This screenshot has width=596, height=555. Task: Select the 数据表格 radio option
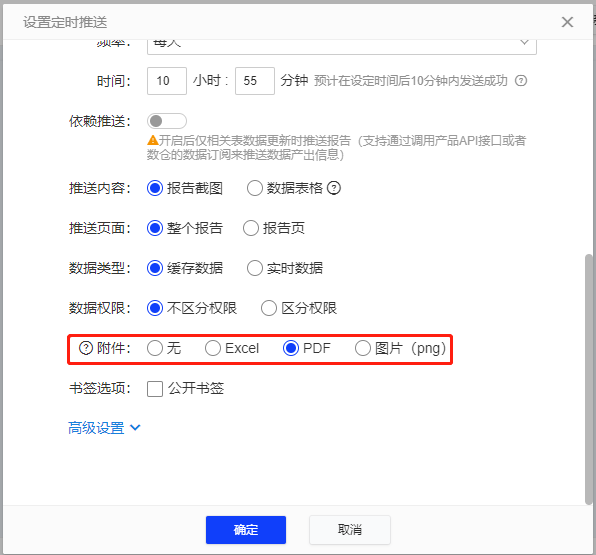(x=255, y=188)
